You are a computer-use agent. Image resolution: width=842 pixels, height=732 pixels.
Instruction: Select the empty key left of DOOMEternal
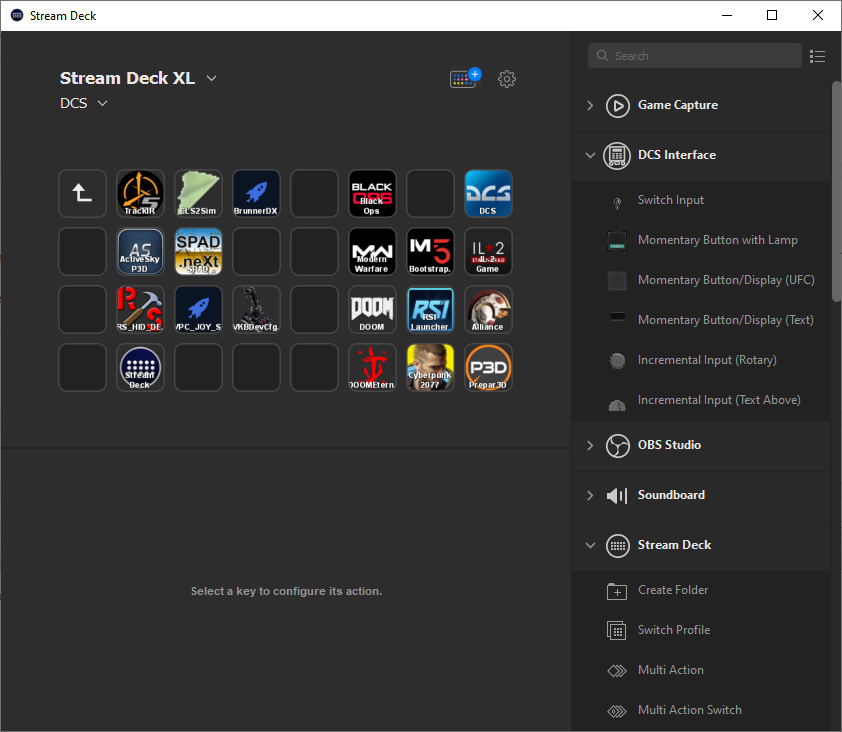coord(314,367)
